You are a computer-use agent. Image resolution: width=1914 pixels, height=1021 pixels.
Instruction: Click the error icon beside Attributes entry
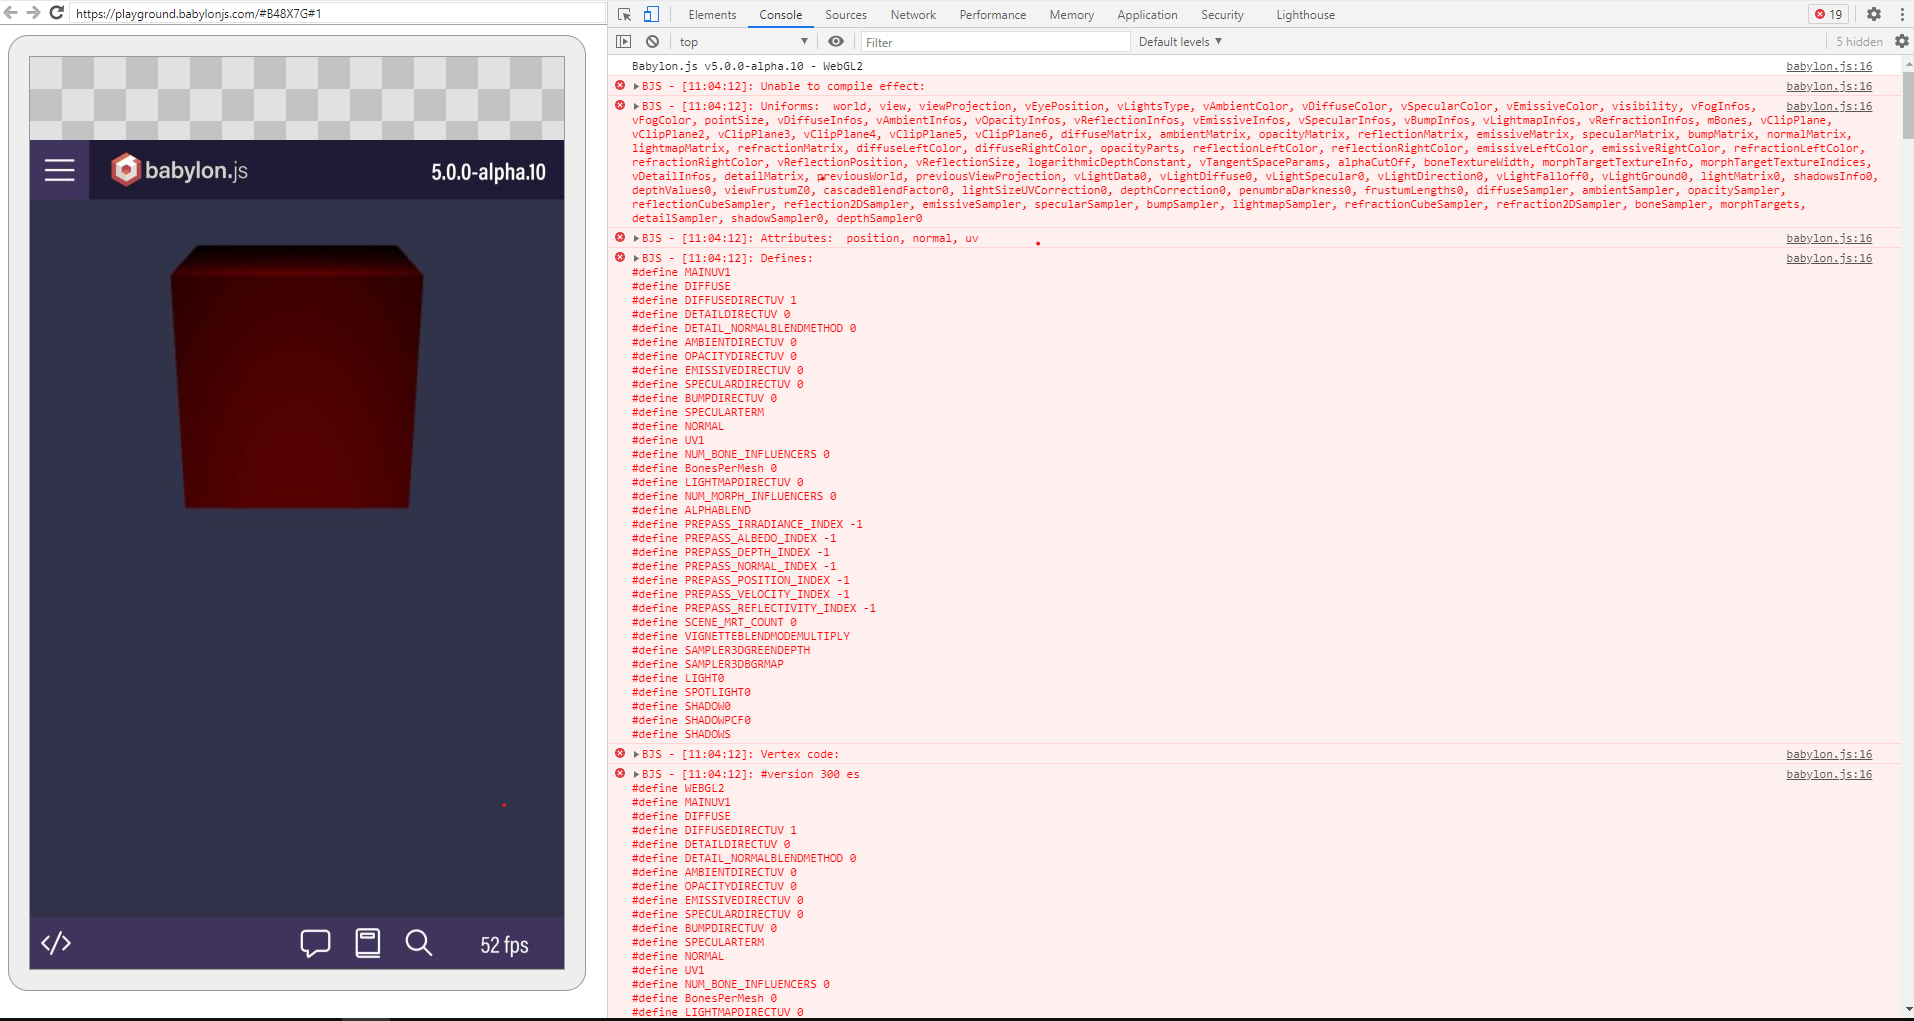point(620,237)
